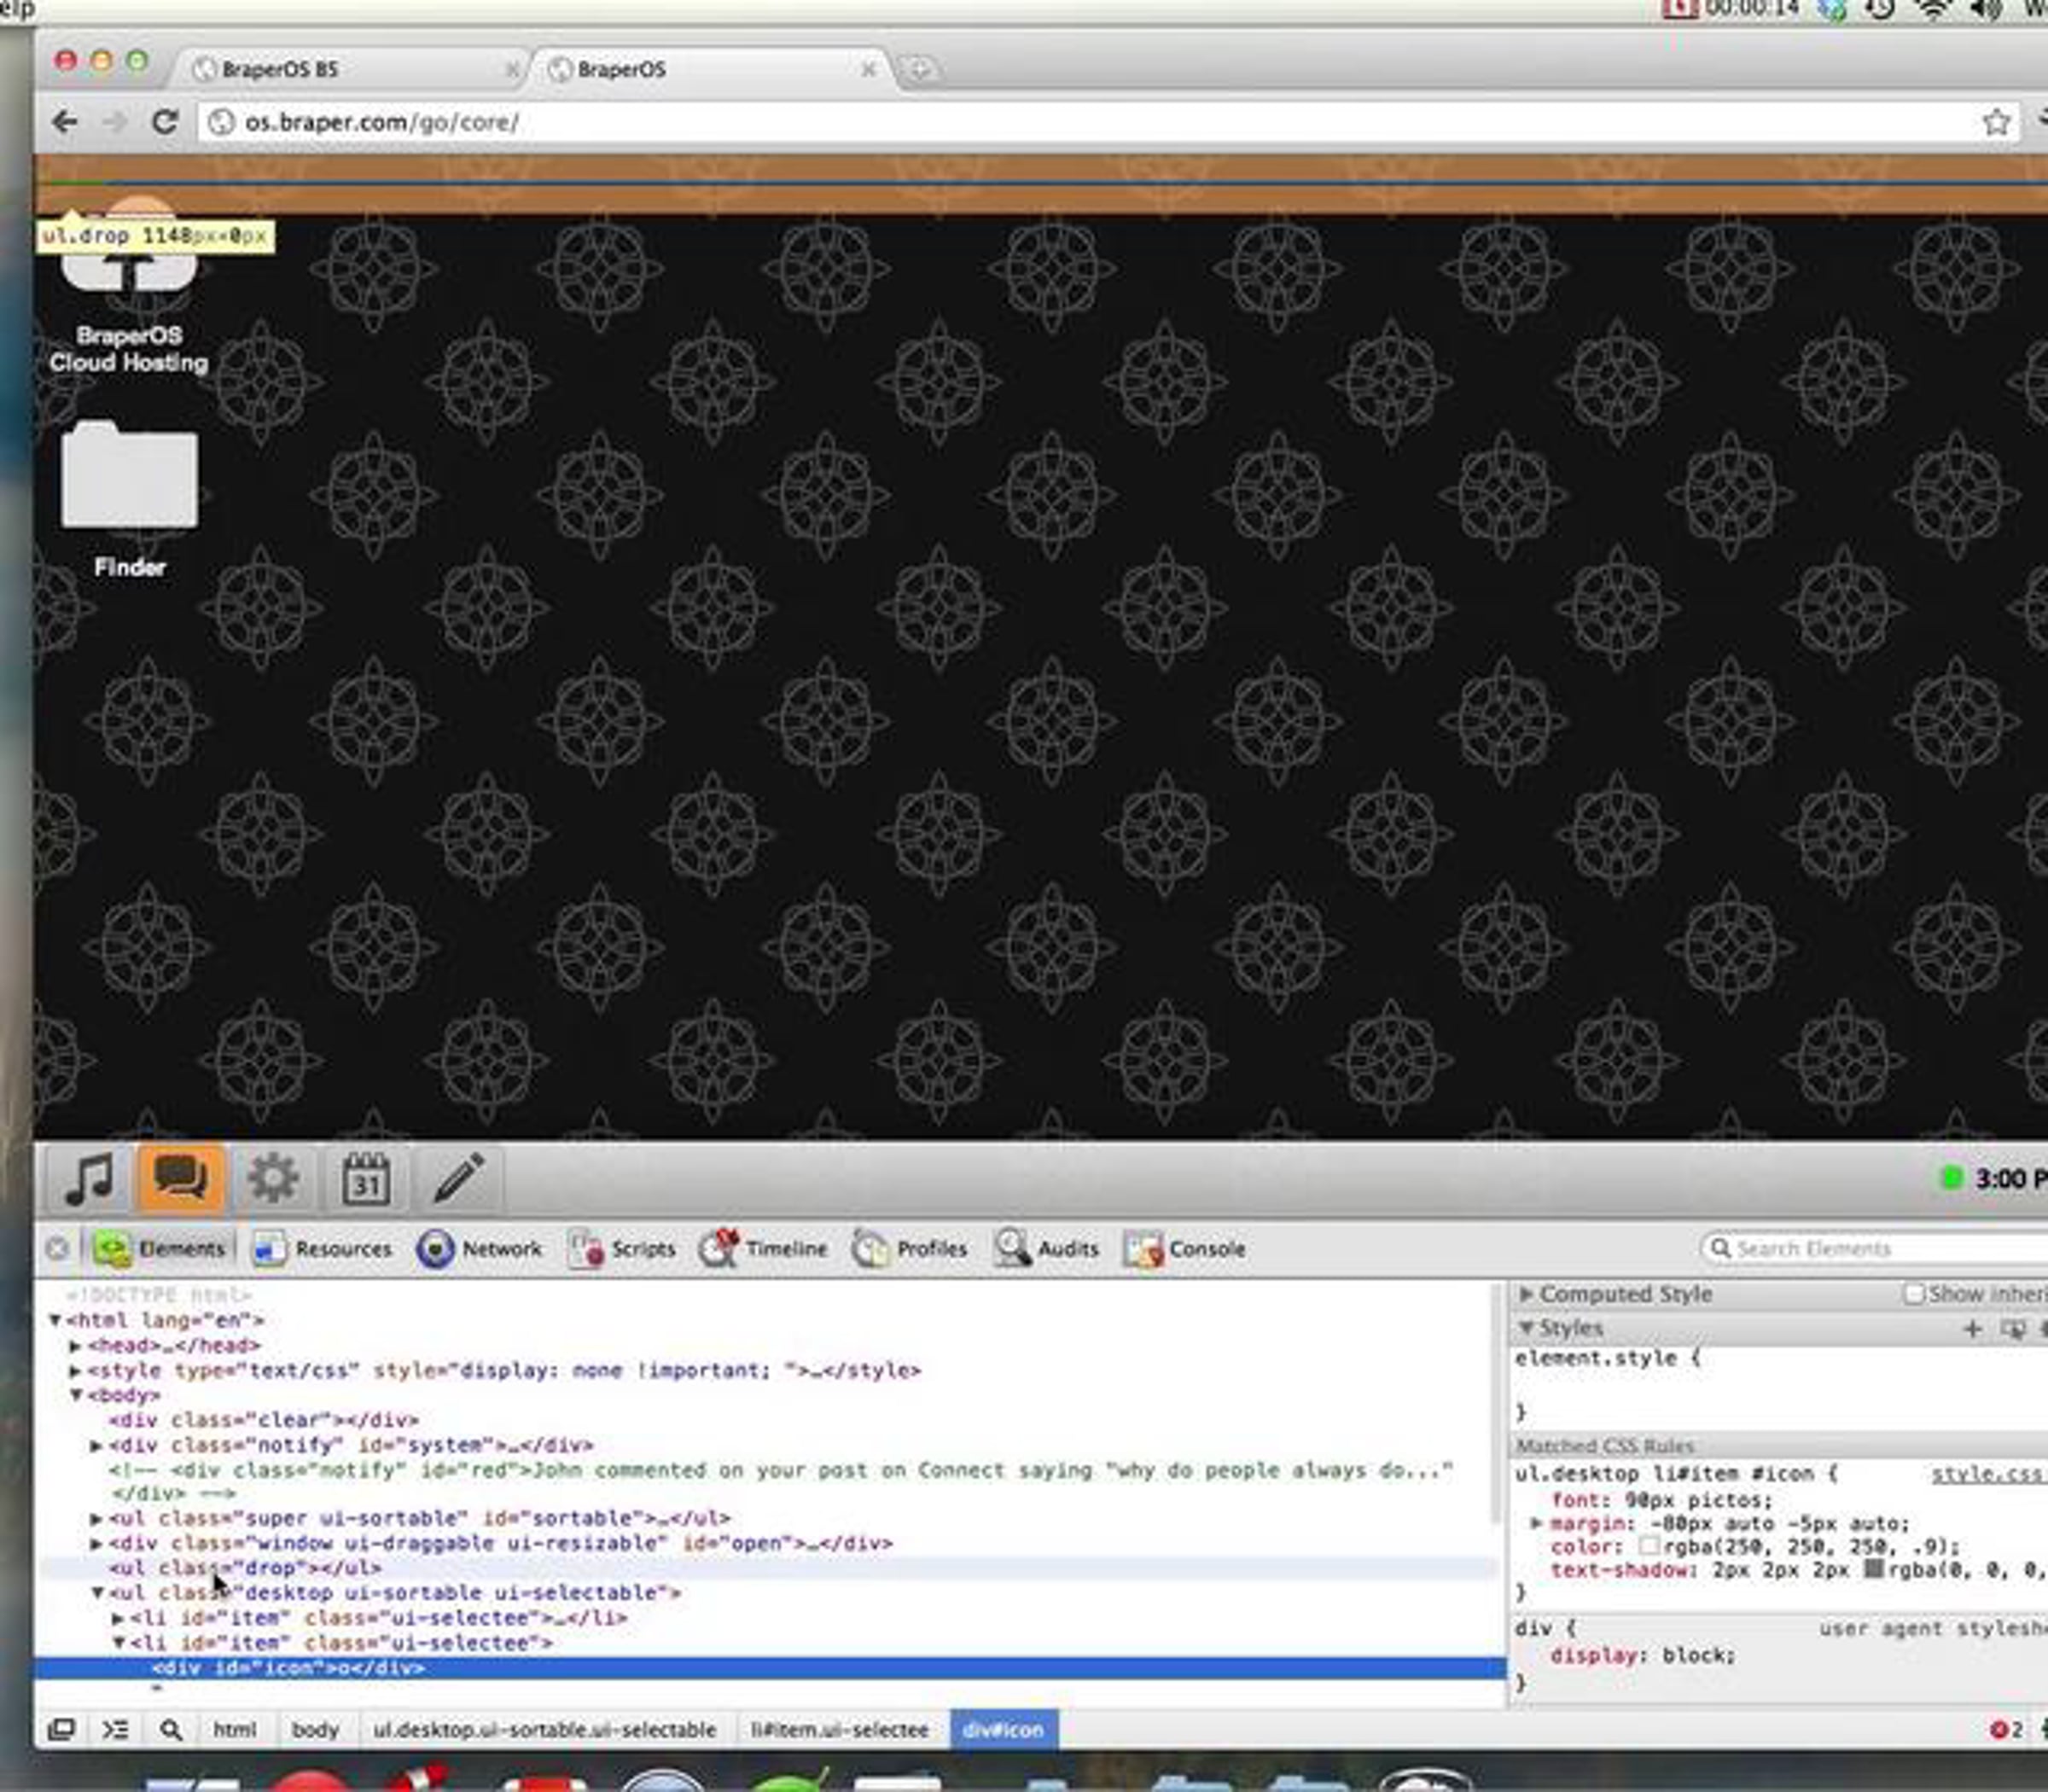Expand the head element node
The height and width of the screenshot is (1792, 2048).
tap(75, 1345)
